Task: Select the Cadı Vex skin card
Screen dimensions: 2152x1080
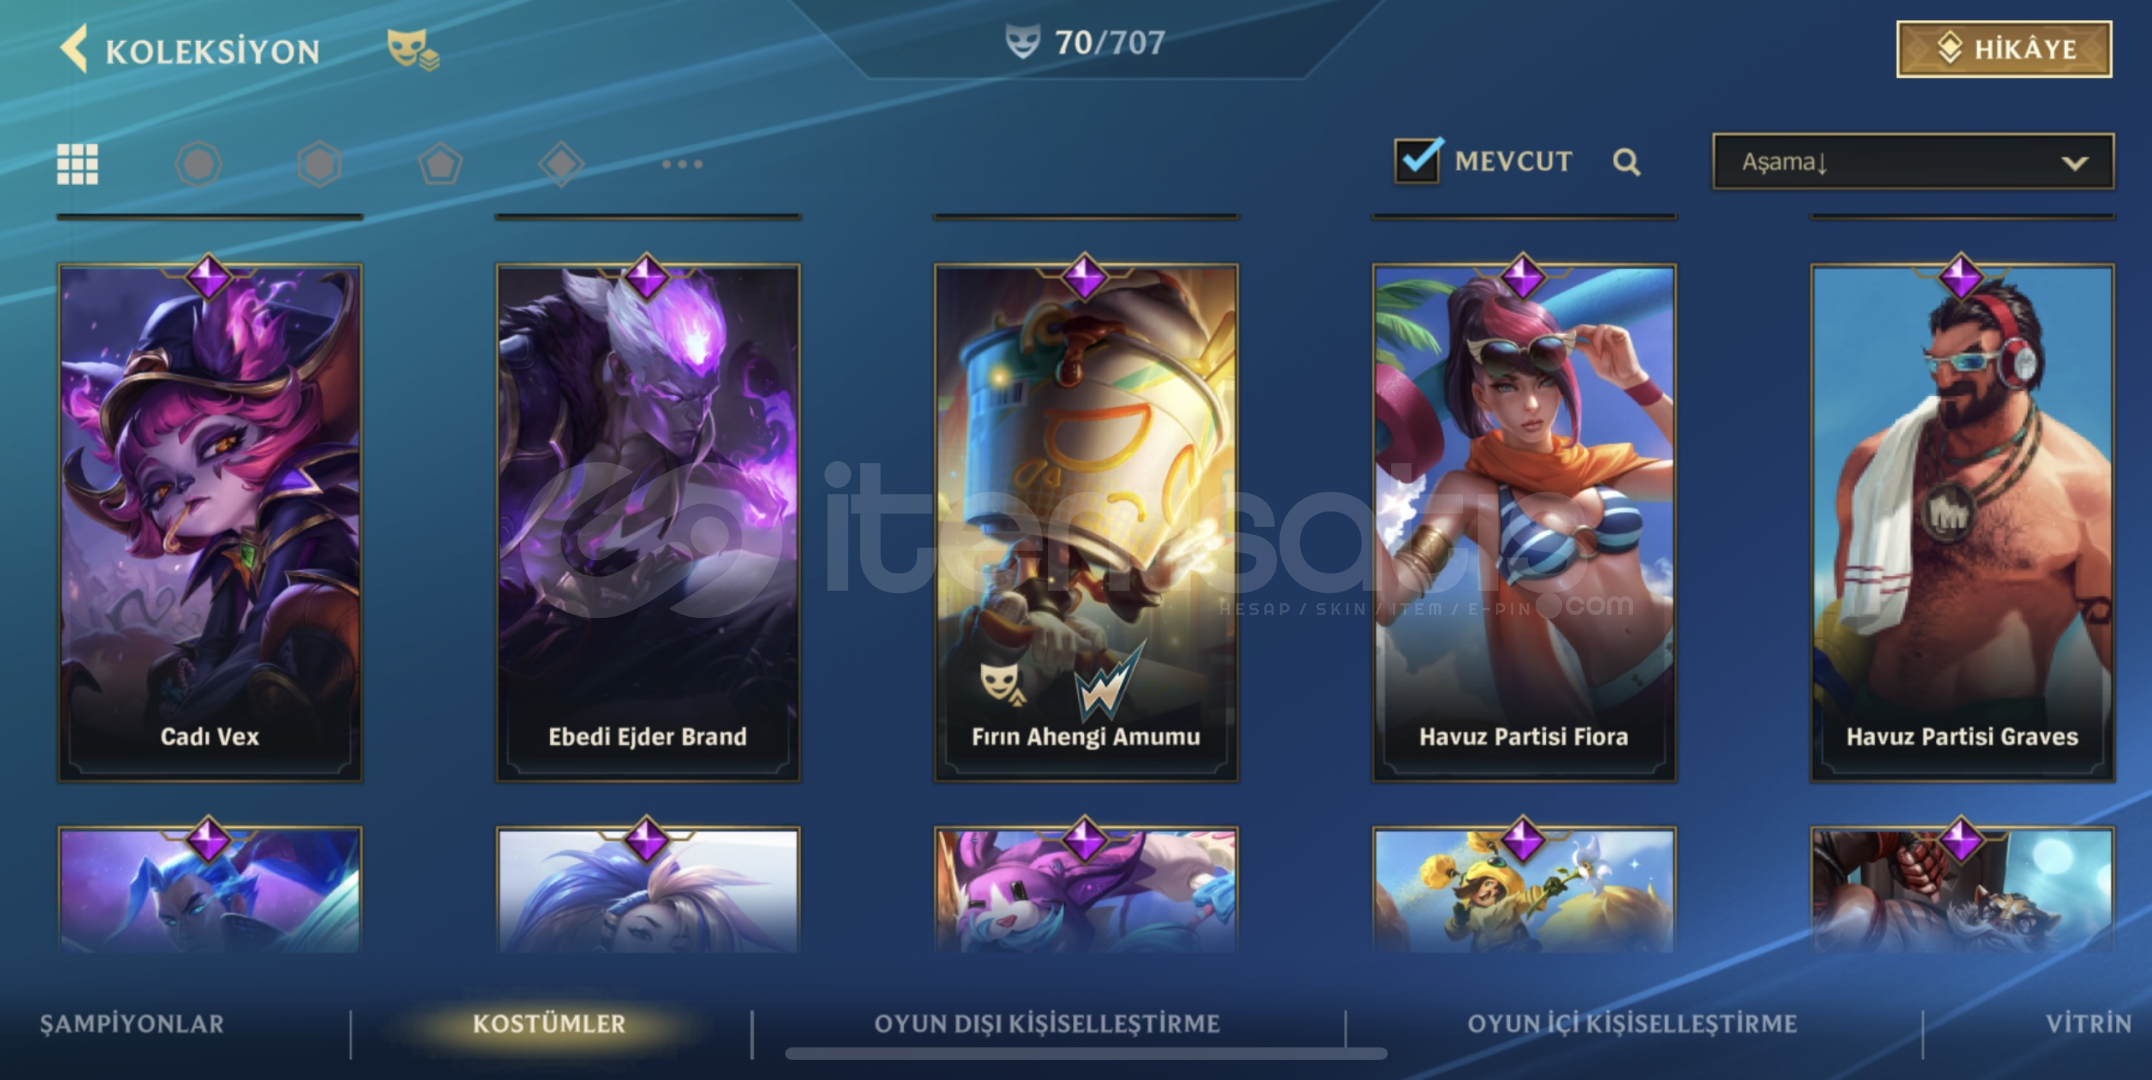Action: (x=210, y=523)
